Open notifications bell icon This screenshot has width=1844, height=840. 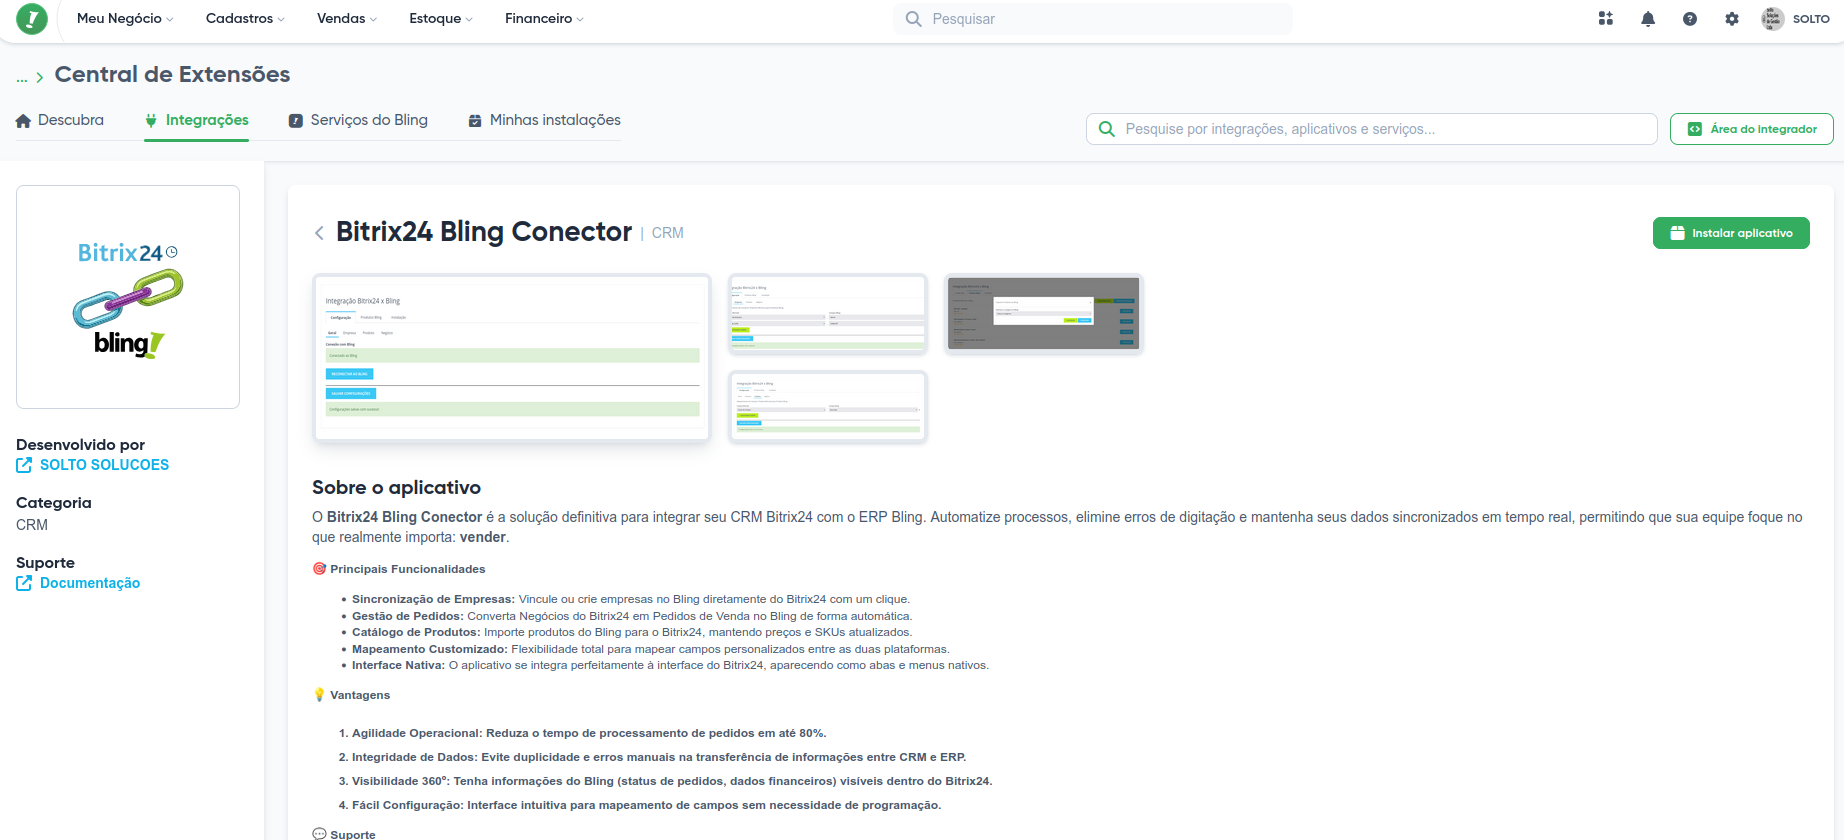coord(1648,19)
